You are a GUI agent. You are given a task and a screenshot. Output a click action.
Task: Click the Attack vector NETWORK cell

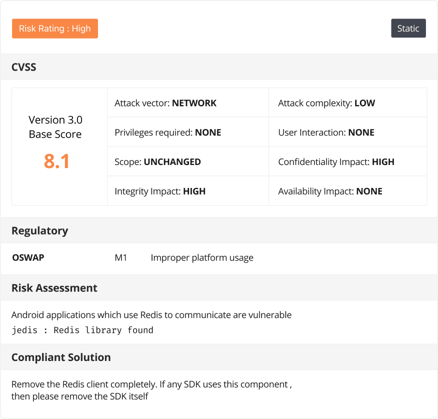pos(188,103)
